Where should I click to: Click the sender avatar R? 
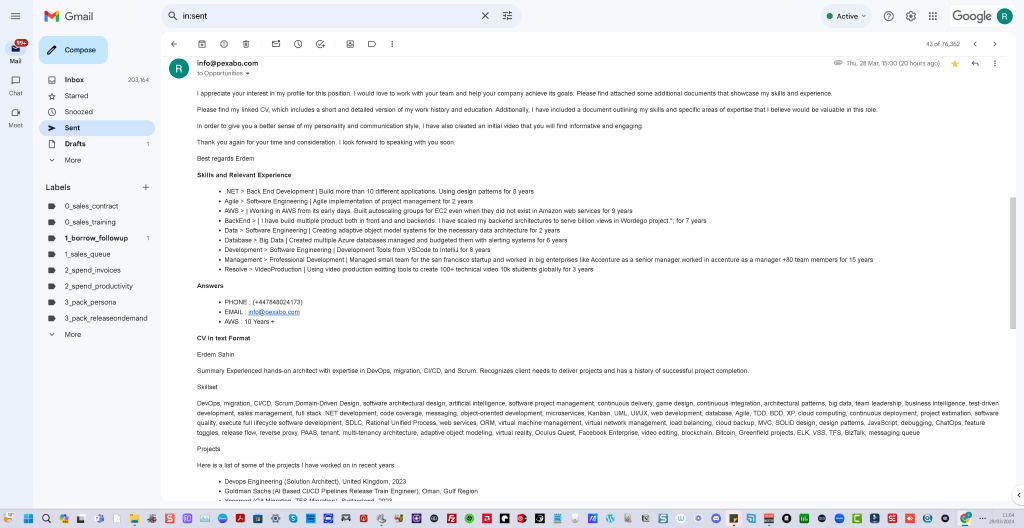click(x=179, y=68)
